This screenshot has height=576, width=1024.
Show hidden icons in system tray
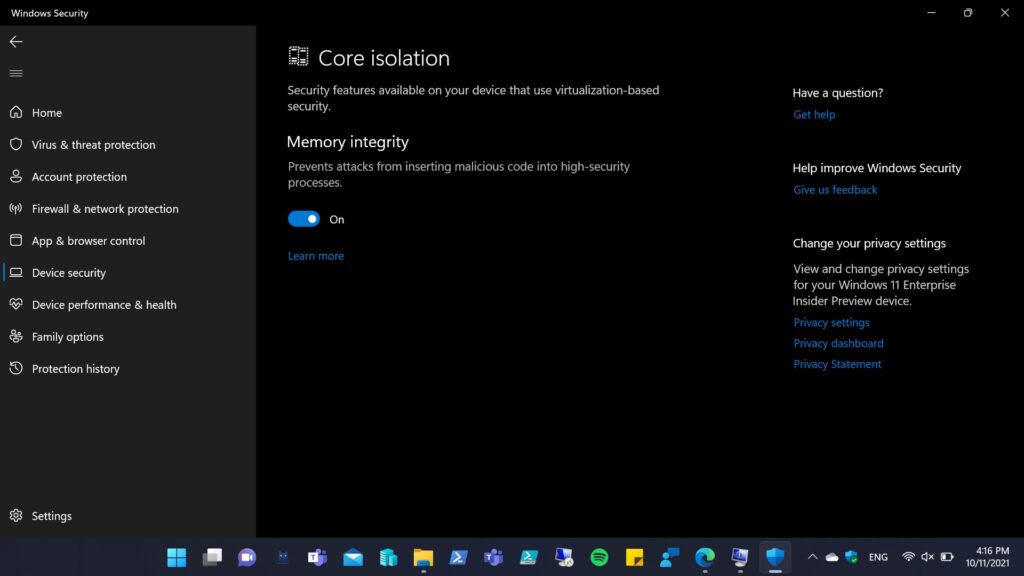(812, 557)
